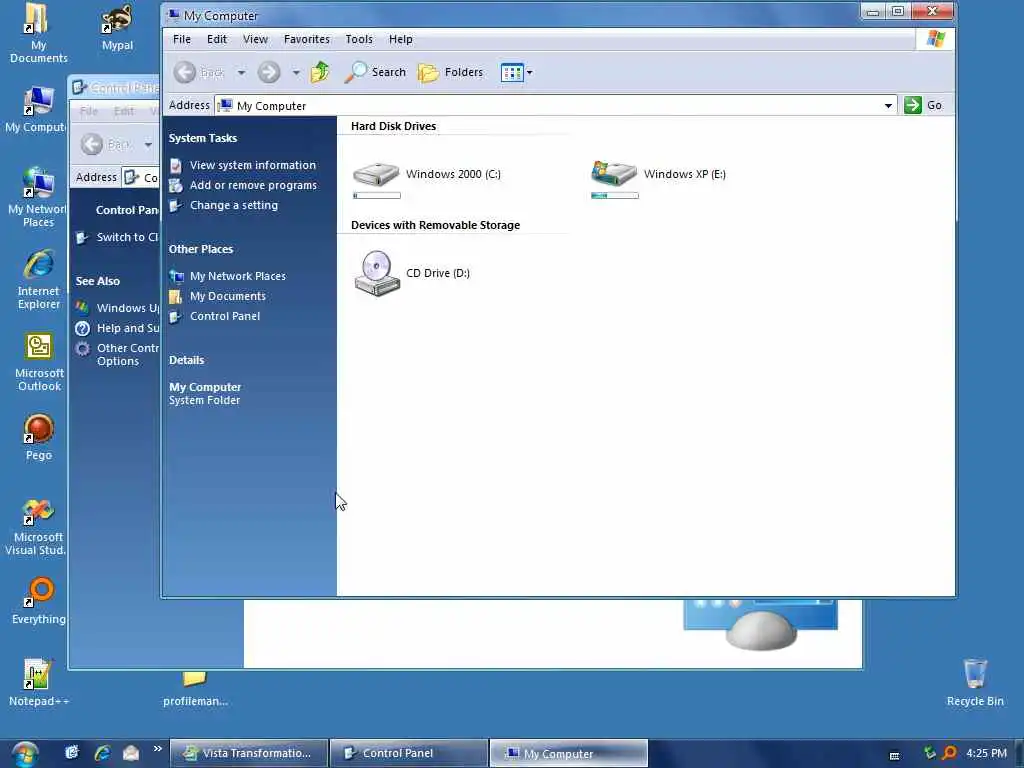Open Everything search desktop icon
The image size is (1024, 768).
[39, 600]
